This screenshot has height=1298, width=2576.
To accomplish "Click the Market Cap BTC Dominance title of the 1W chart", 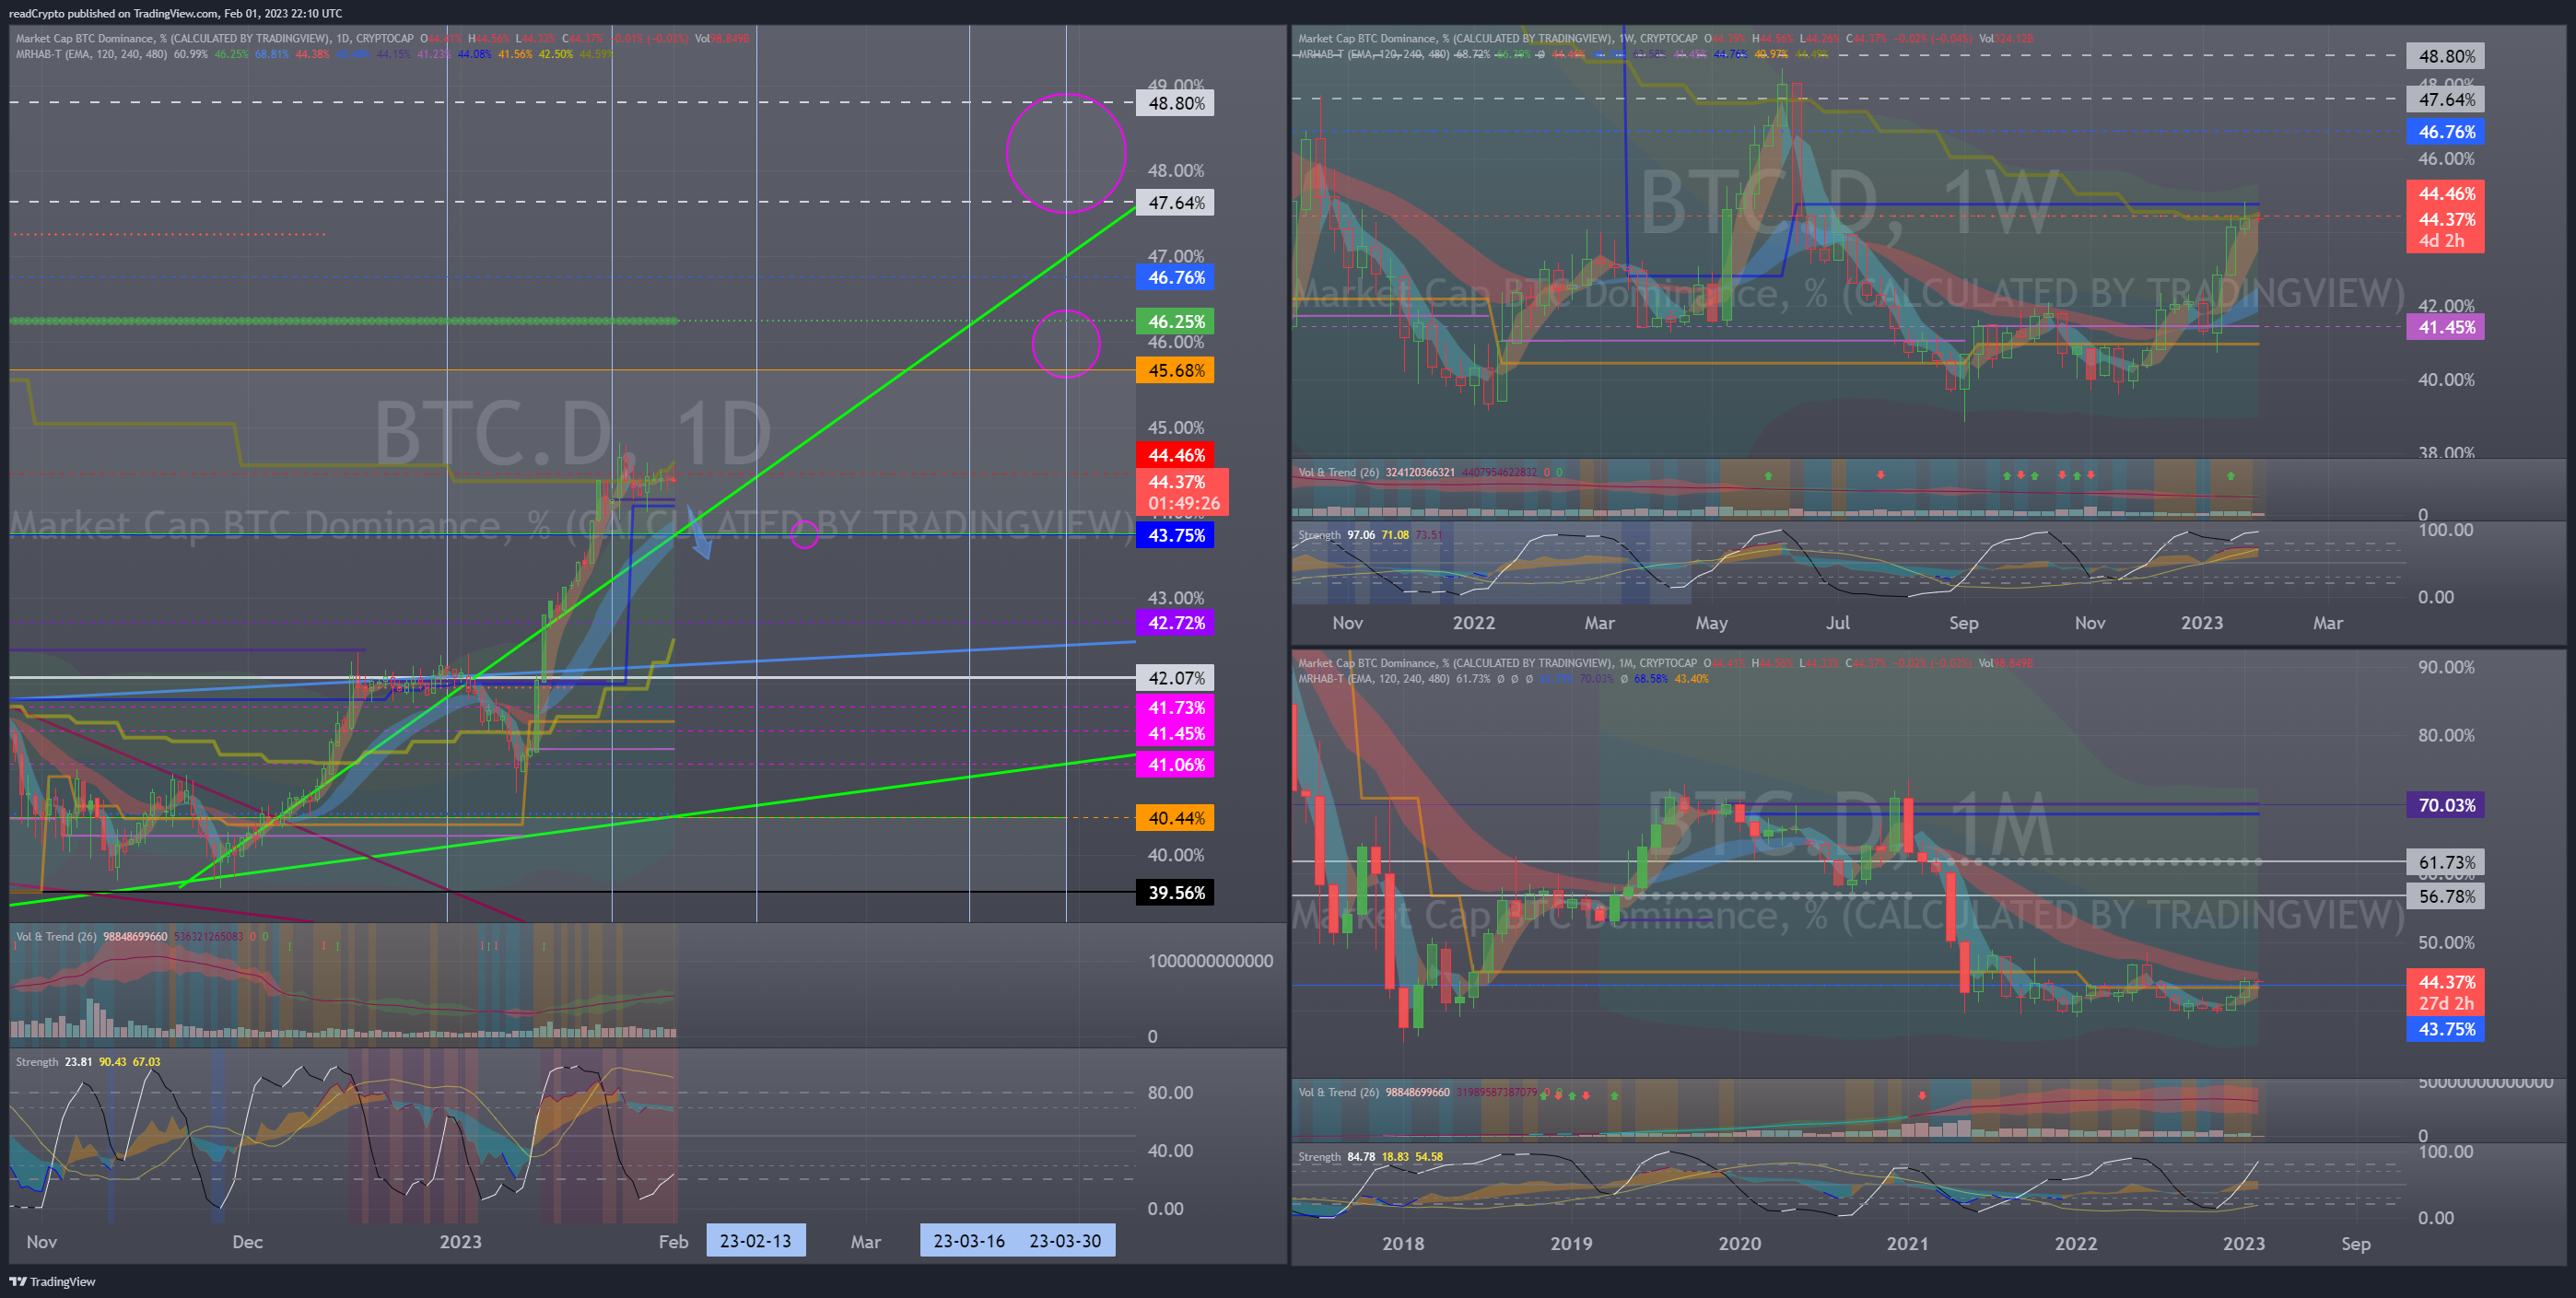I will point(1497,38).
